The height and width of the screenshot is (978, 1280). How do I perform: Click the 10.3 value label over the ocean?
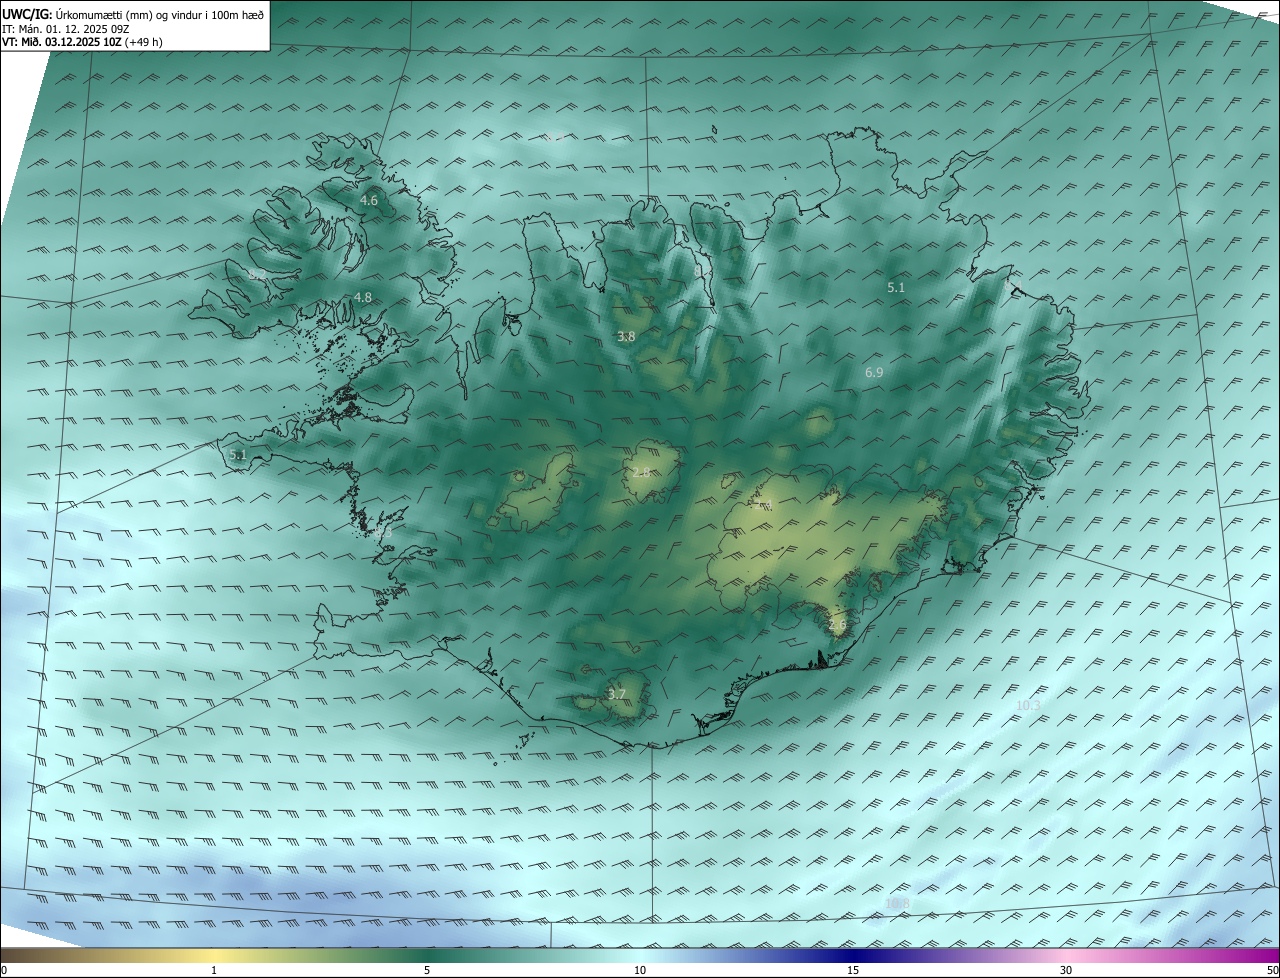1028,706
